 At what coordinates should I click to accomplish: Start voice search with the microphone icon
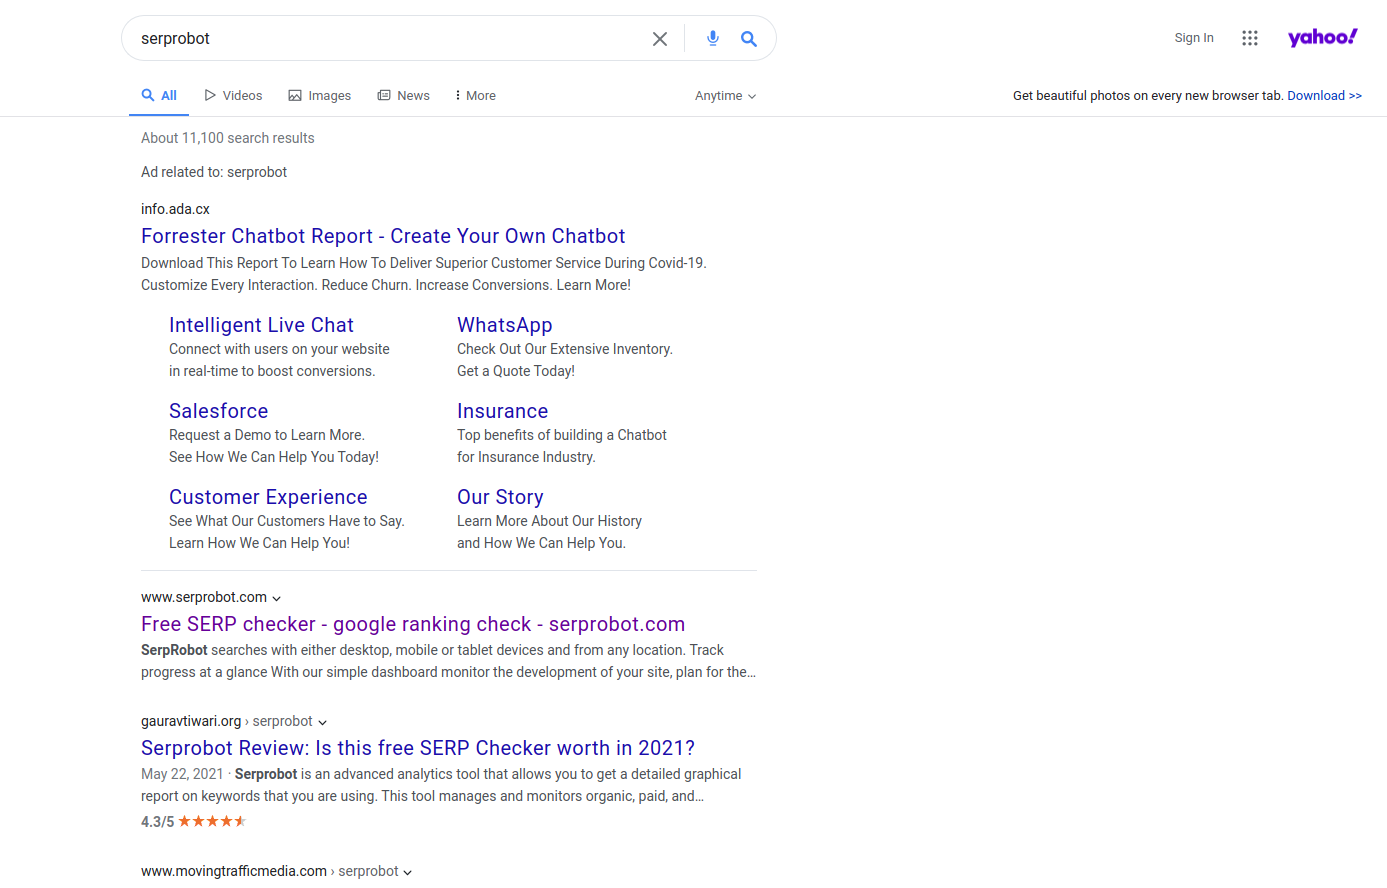pos(713,38)
